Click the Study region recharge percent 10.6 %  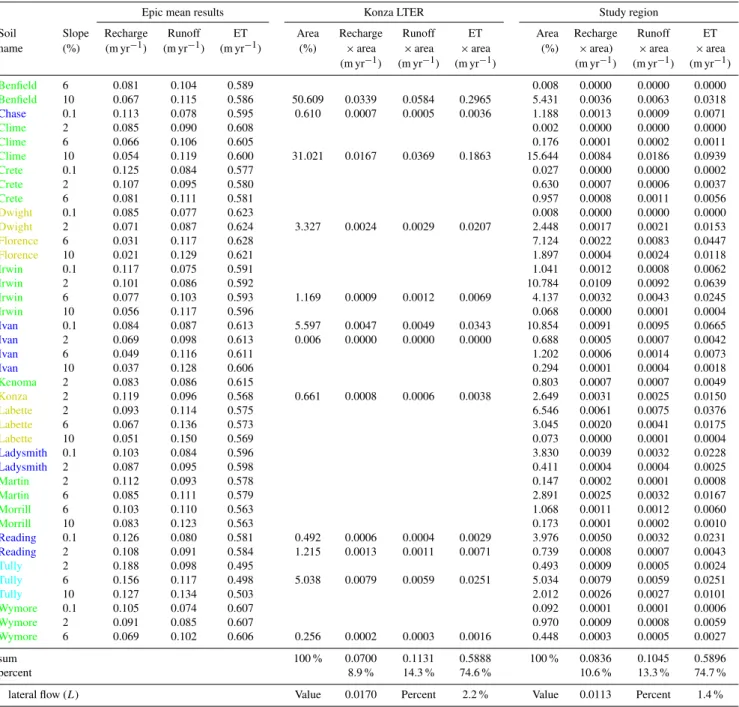(595, 673)
